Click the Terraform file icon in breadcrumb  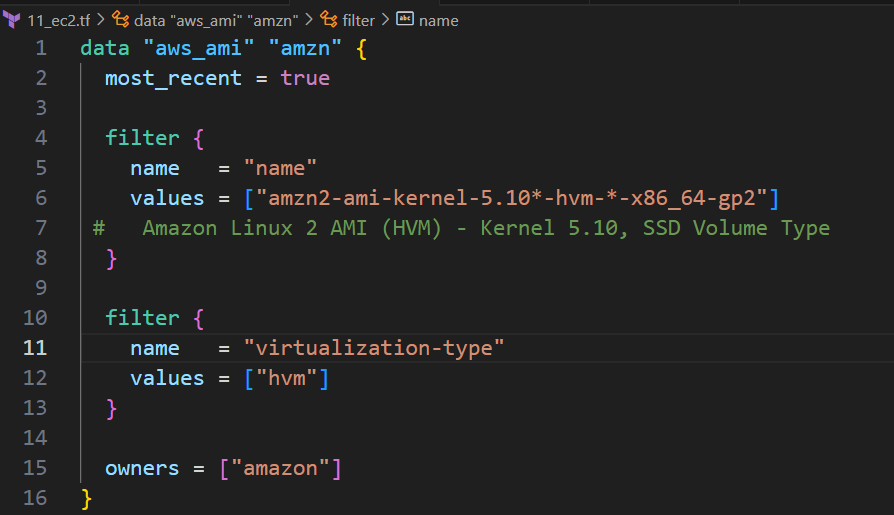pyautogui.click(x=11, y=20)
